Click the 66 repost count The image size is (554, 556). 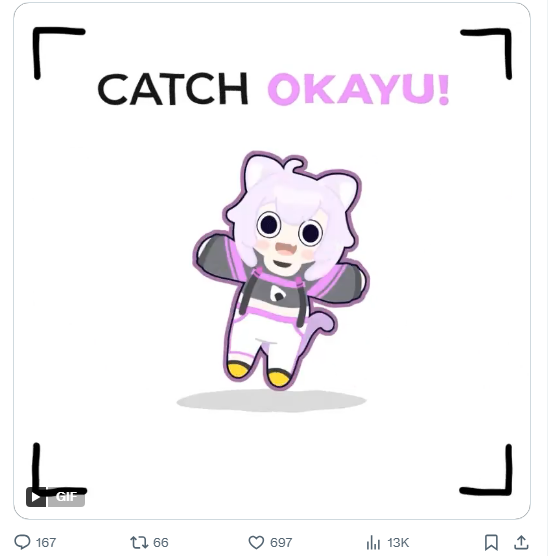(x=161, y=542)
